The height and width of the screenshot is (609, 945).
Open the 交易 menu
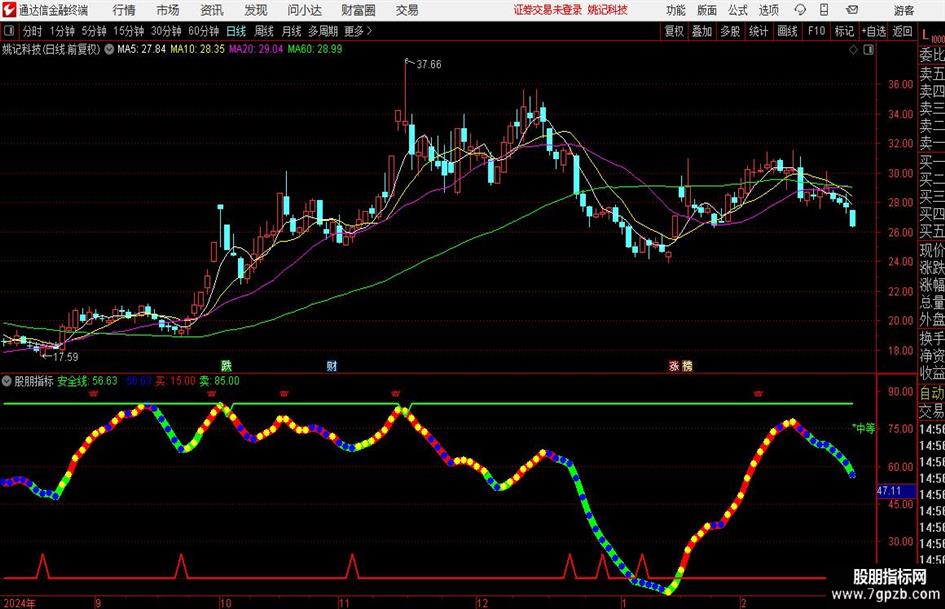407,10
